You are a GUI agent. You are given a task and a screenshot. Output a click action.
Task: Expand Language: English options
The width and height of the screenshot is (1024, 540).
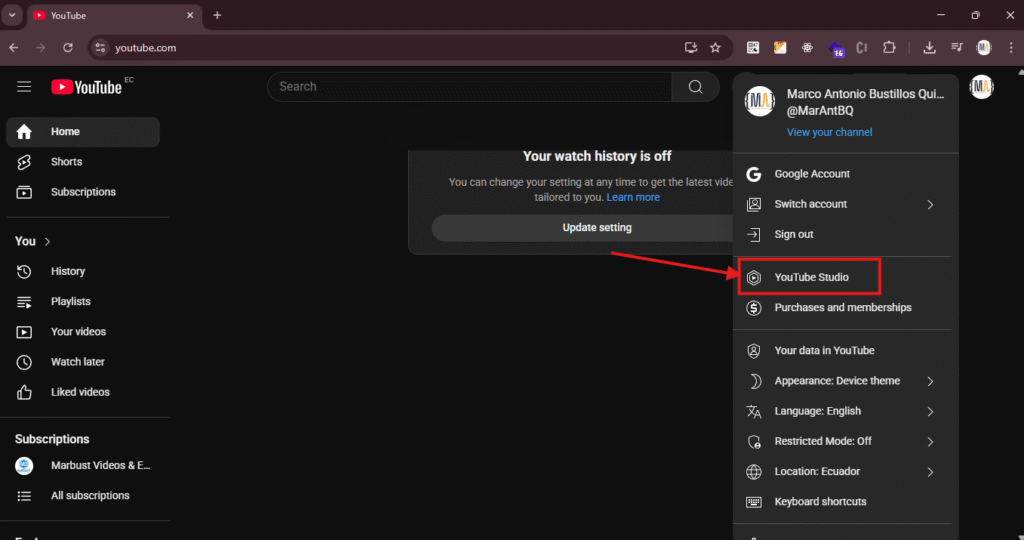pos(842,411)
